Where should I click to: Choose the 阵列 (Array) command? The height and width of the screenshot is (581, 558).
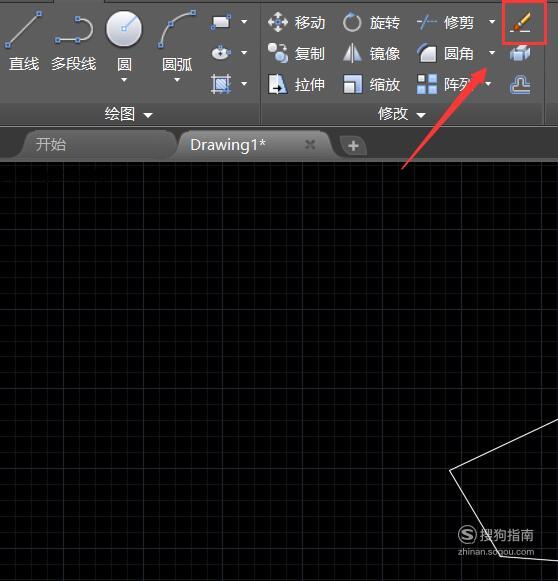(x=445, y=84)
